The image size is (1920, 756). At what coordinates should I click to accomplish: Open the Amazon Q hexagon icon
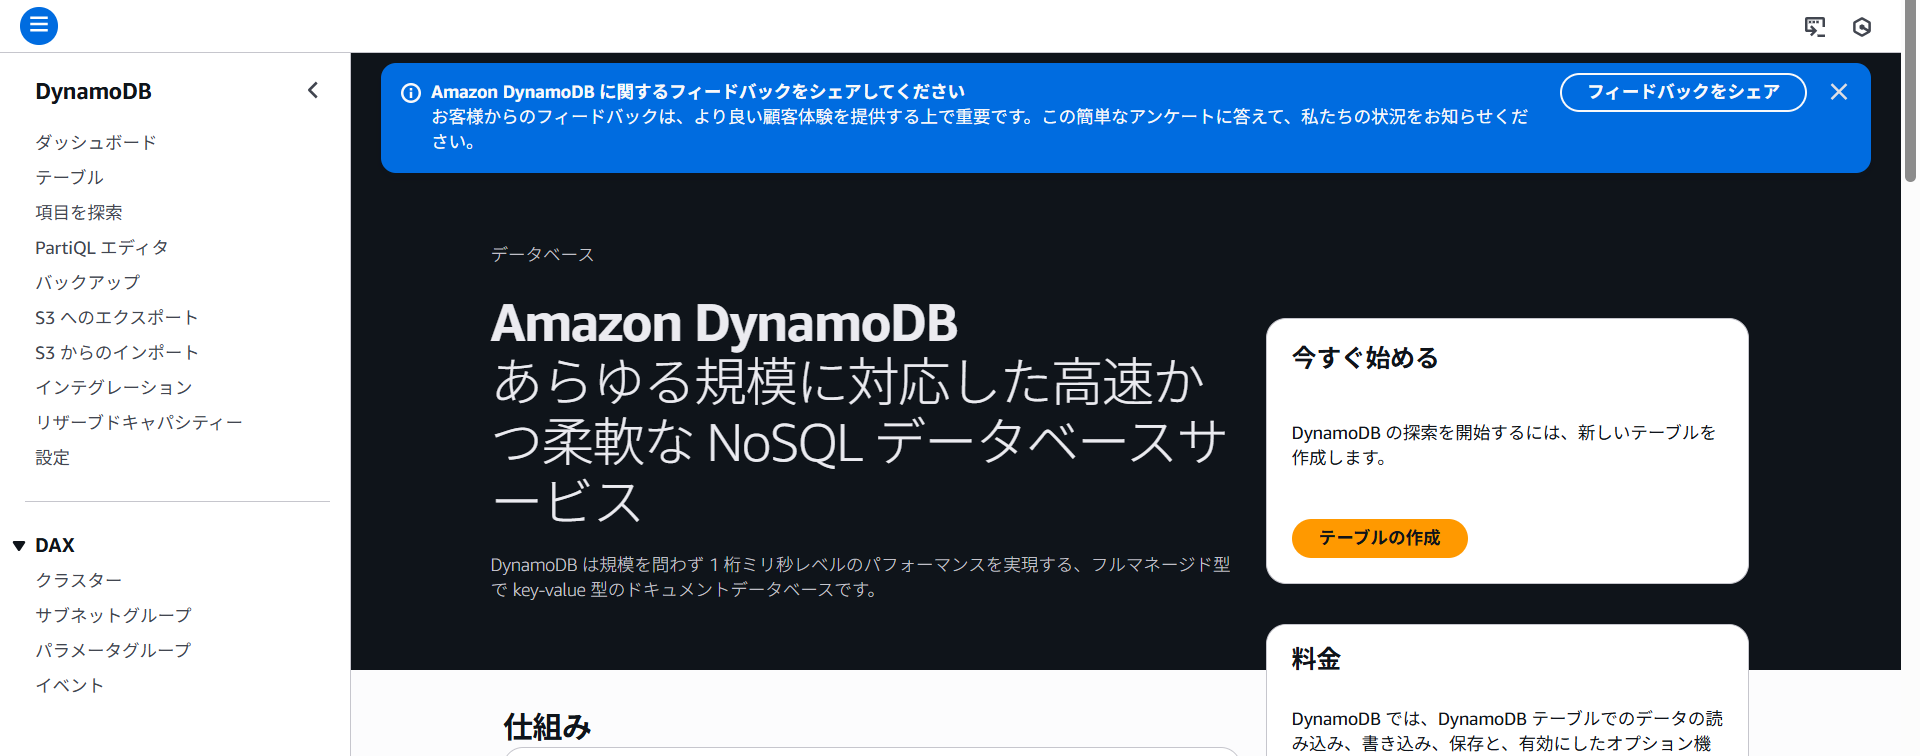pyautogui.click(x=1861, y=27)
